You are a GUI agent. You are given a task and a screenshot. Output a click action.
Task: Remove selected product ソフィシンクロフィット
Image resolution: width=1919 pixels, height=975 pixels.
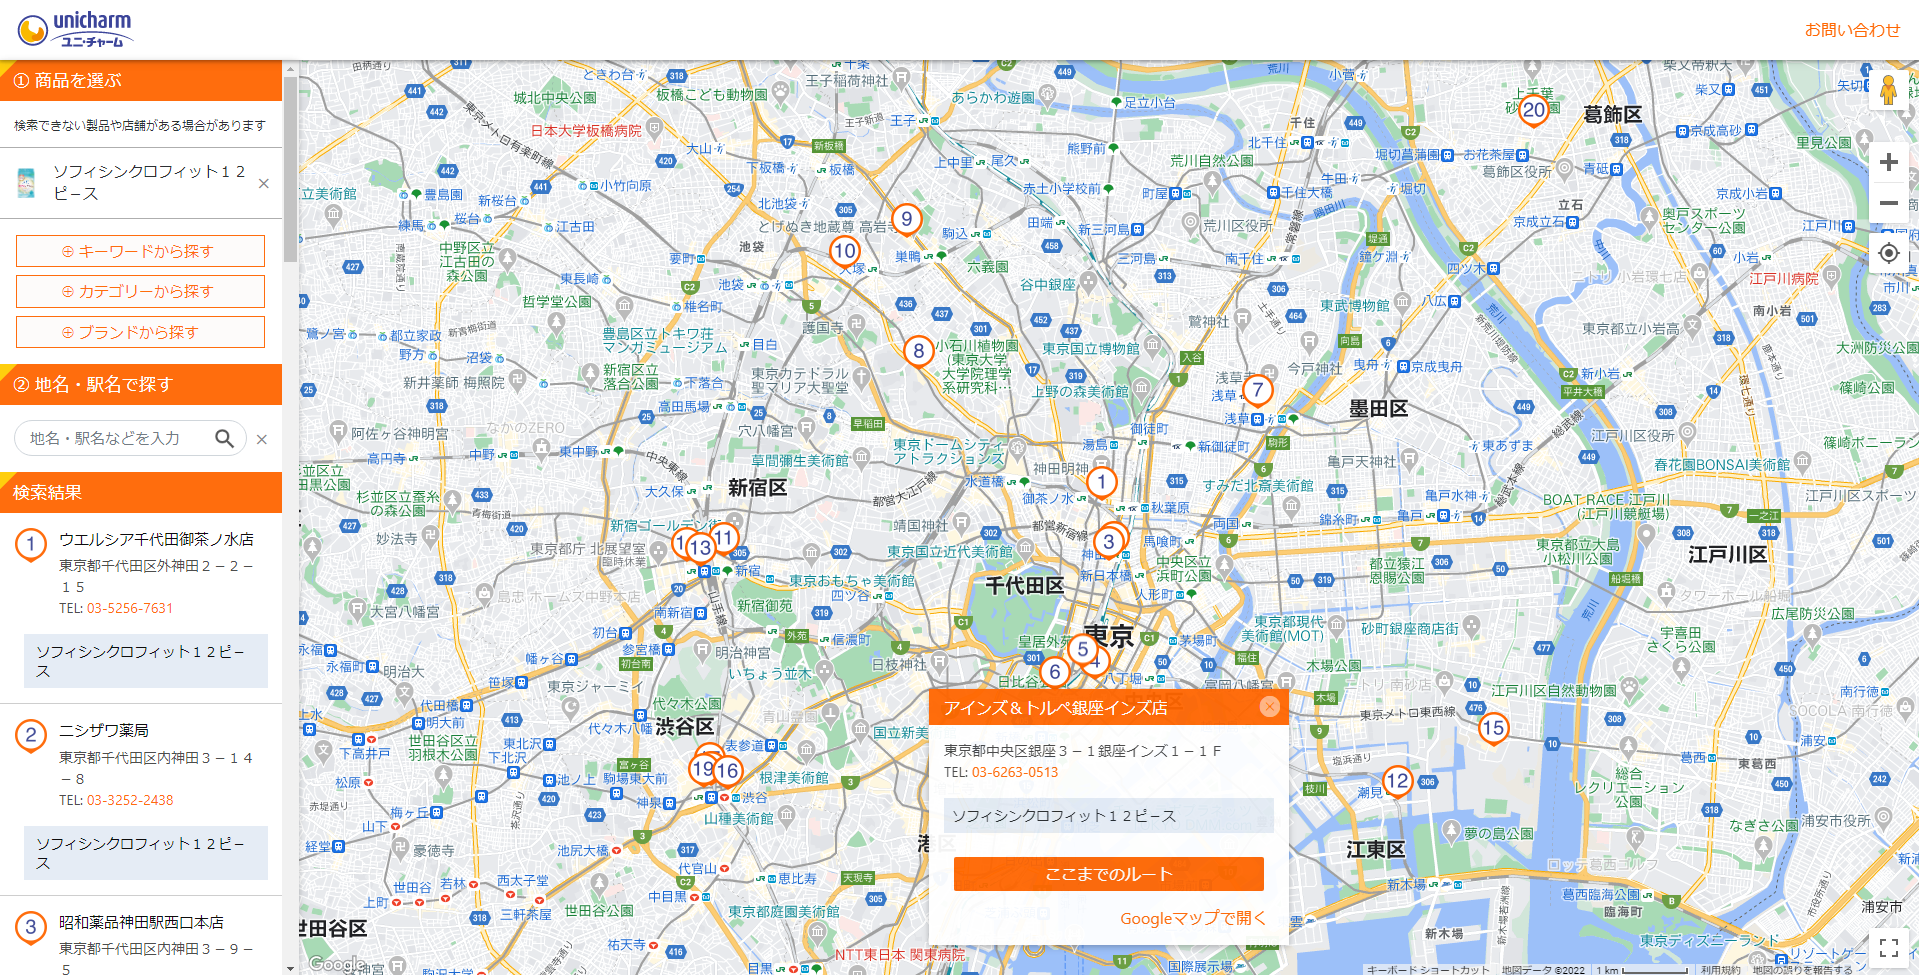[263, 183]
